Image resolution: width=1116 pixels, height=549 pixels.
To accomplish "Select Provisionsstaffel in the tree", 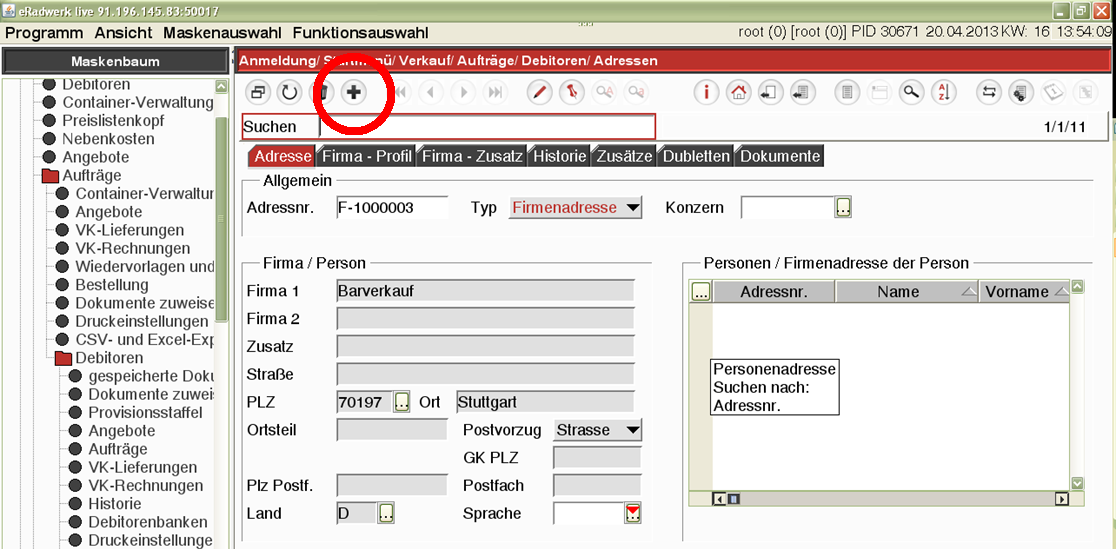I will 145,412.
